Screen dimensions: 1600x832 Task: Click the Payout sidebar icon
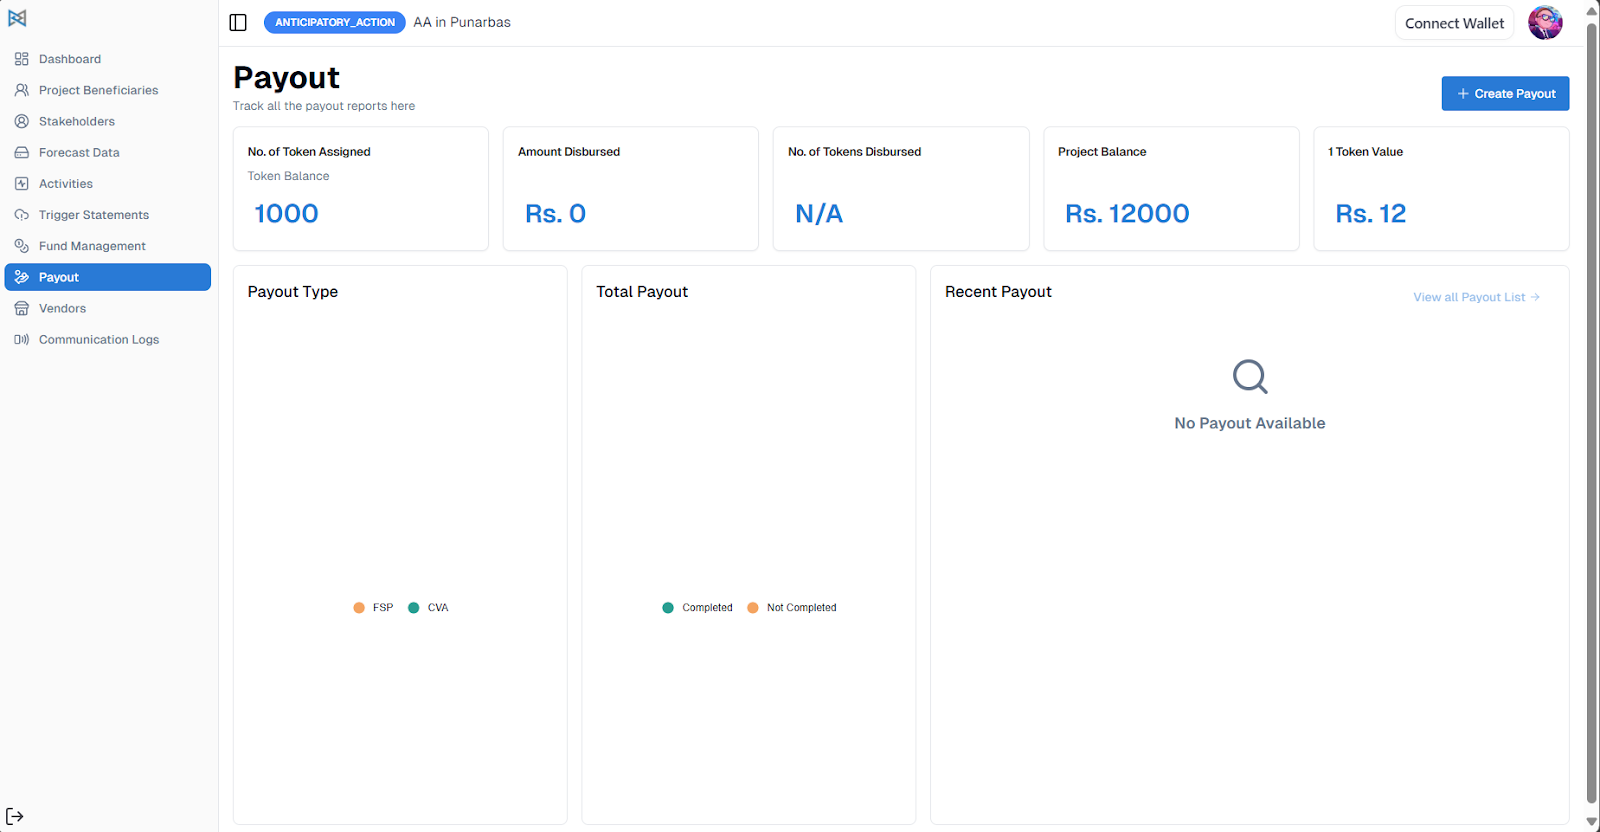(21, 277)
